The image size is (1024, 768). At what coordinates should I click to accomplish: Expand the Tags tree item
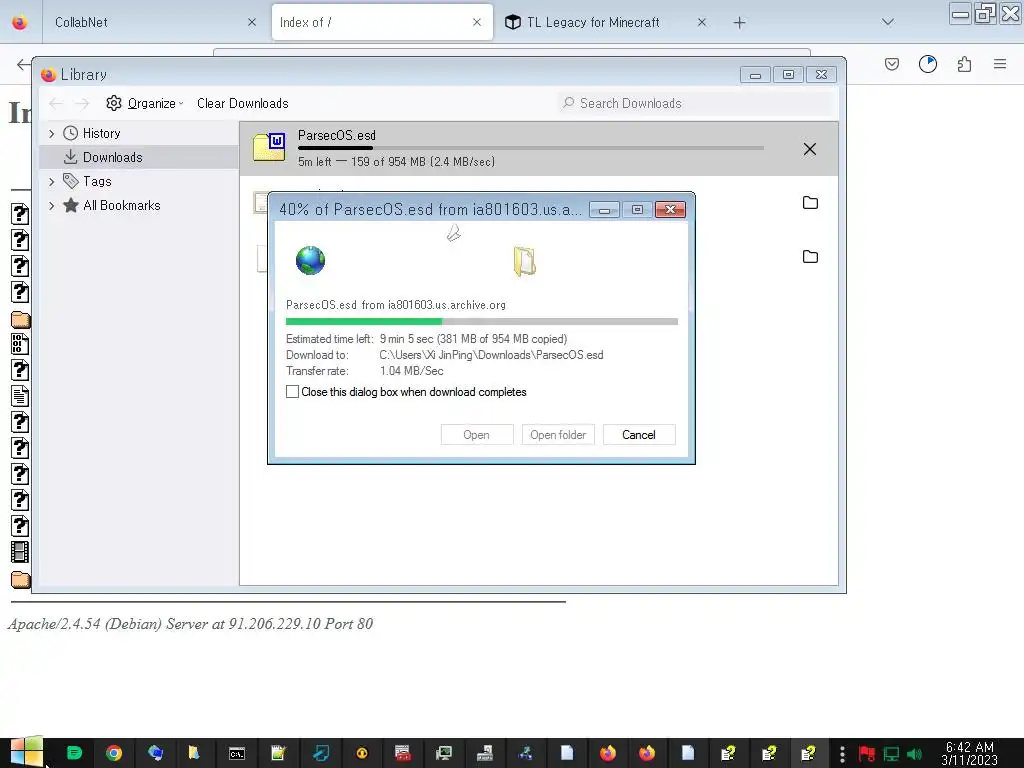(x=52, y=182)
